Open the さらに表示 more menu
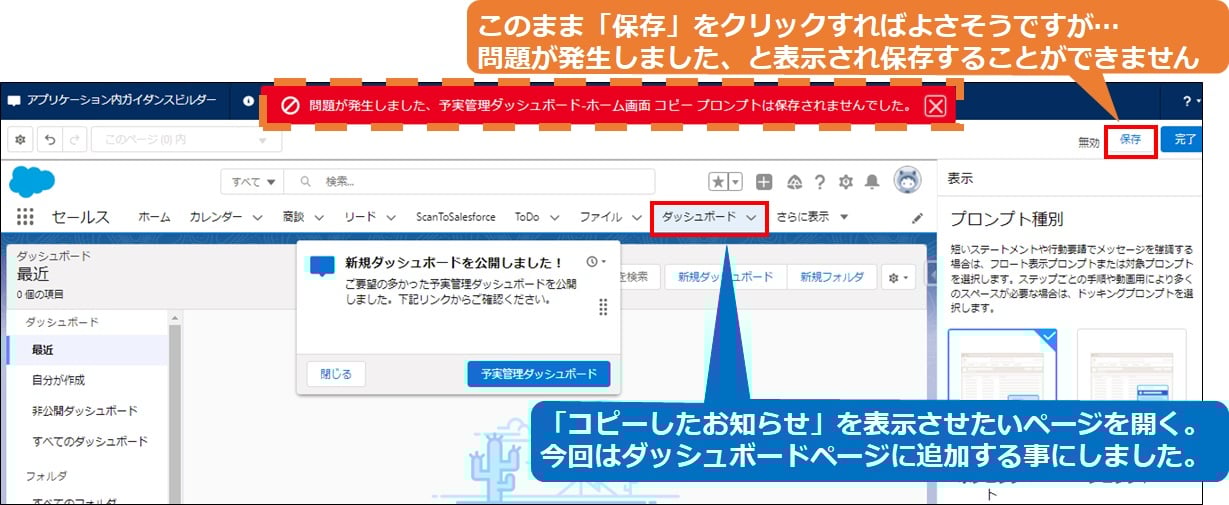This screenshot has width=1229, height=505. point(812,217)
